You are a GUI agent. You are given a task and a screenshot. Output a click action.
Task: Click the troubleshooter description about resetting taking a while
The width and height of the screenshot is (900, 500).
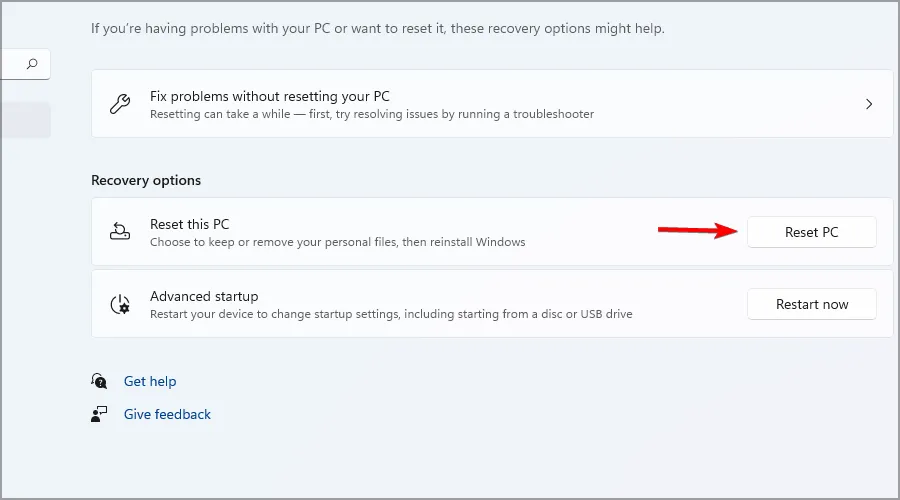click(372, 114)
